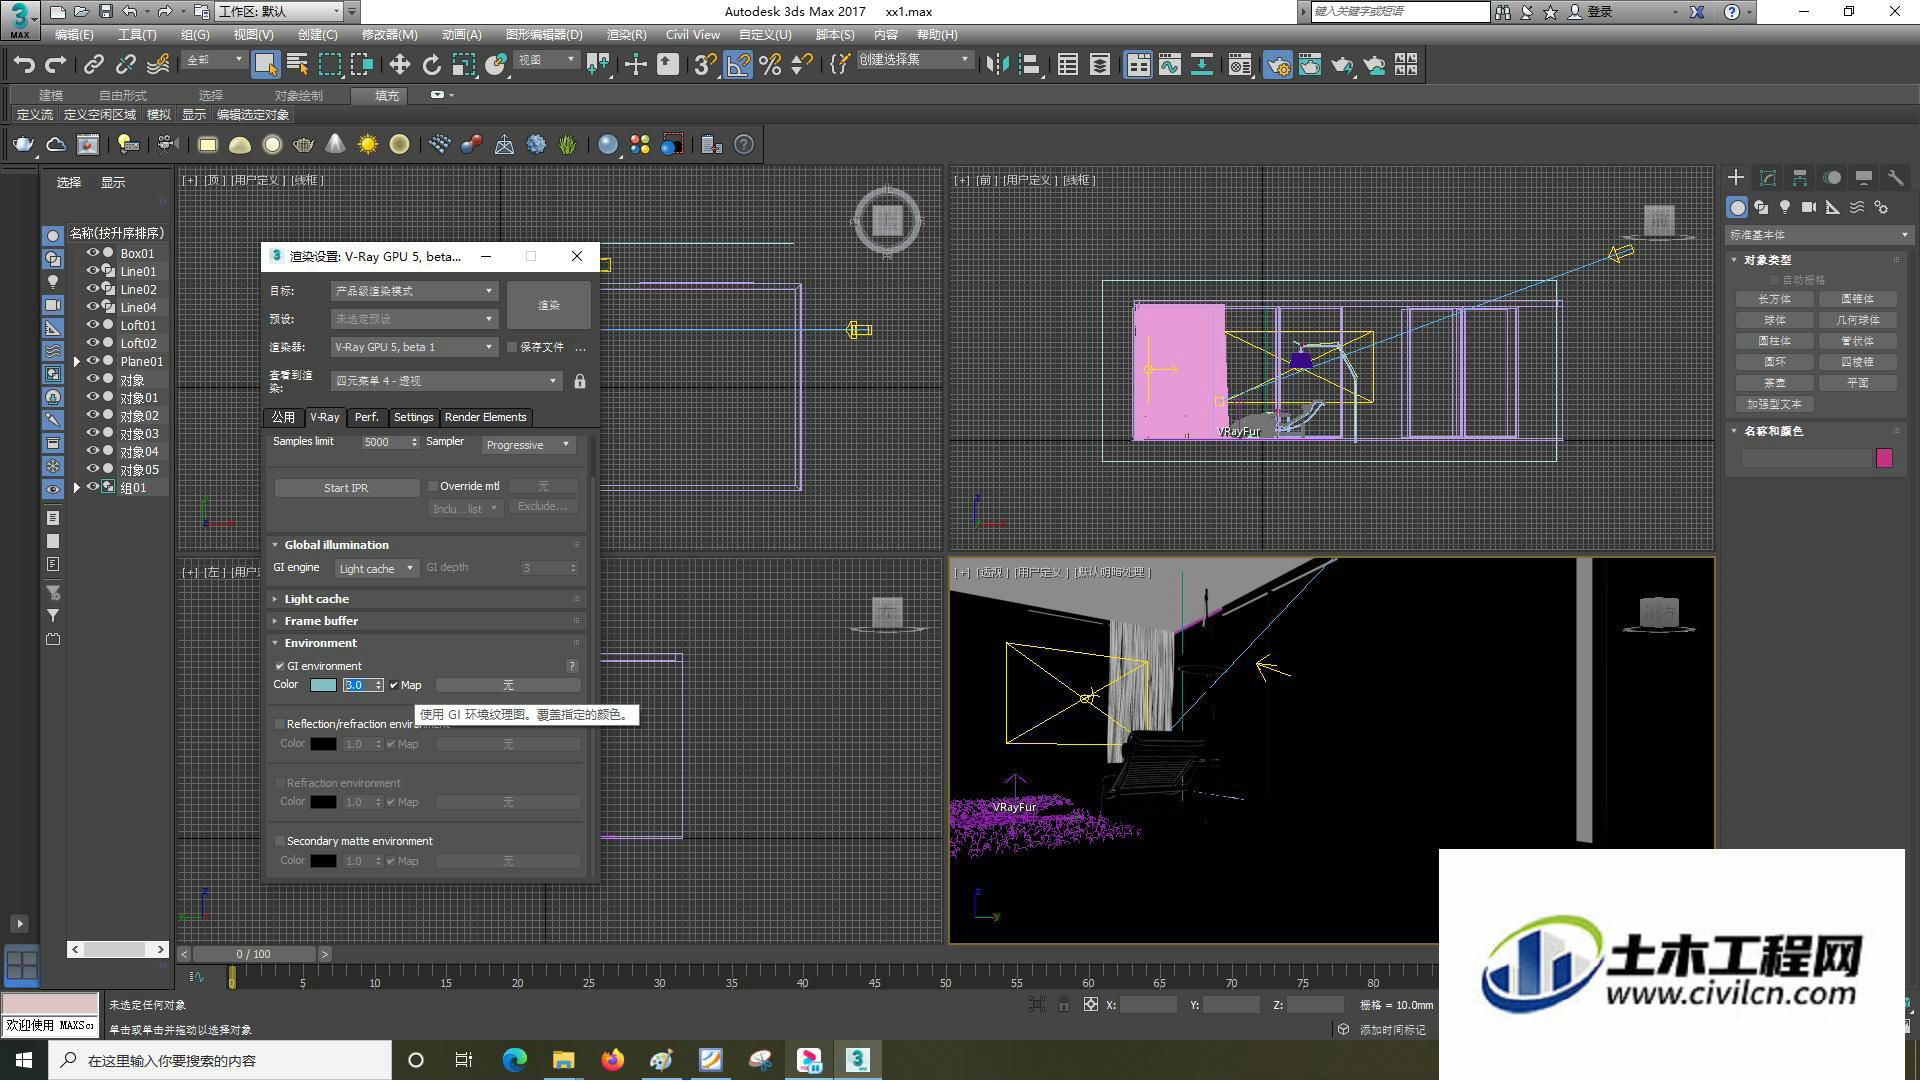Click the Reflection/refraction black color swatch

click(323, 744)
